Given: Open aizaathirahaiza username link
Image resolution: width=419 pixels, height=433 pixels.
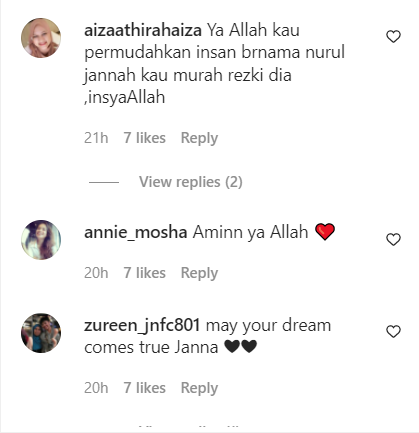Looking at the screenshot, I should [143, 30].
